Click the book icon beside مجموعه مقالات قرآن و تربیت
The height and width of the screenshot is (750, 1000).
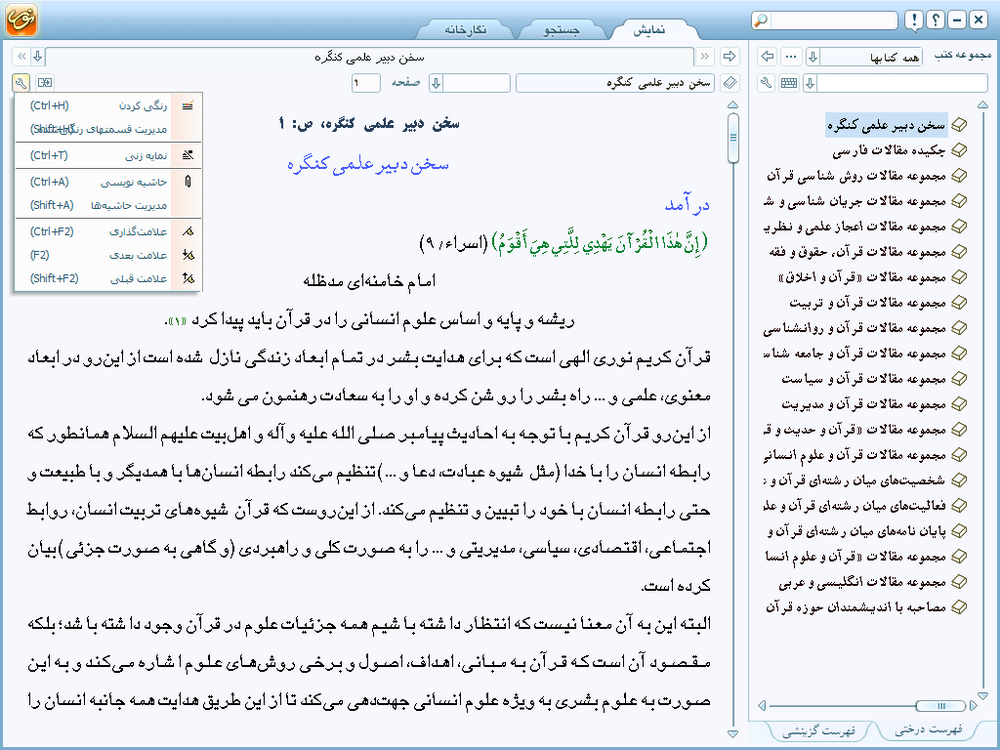[x=959, y=302]
